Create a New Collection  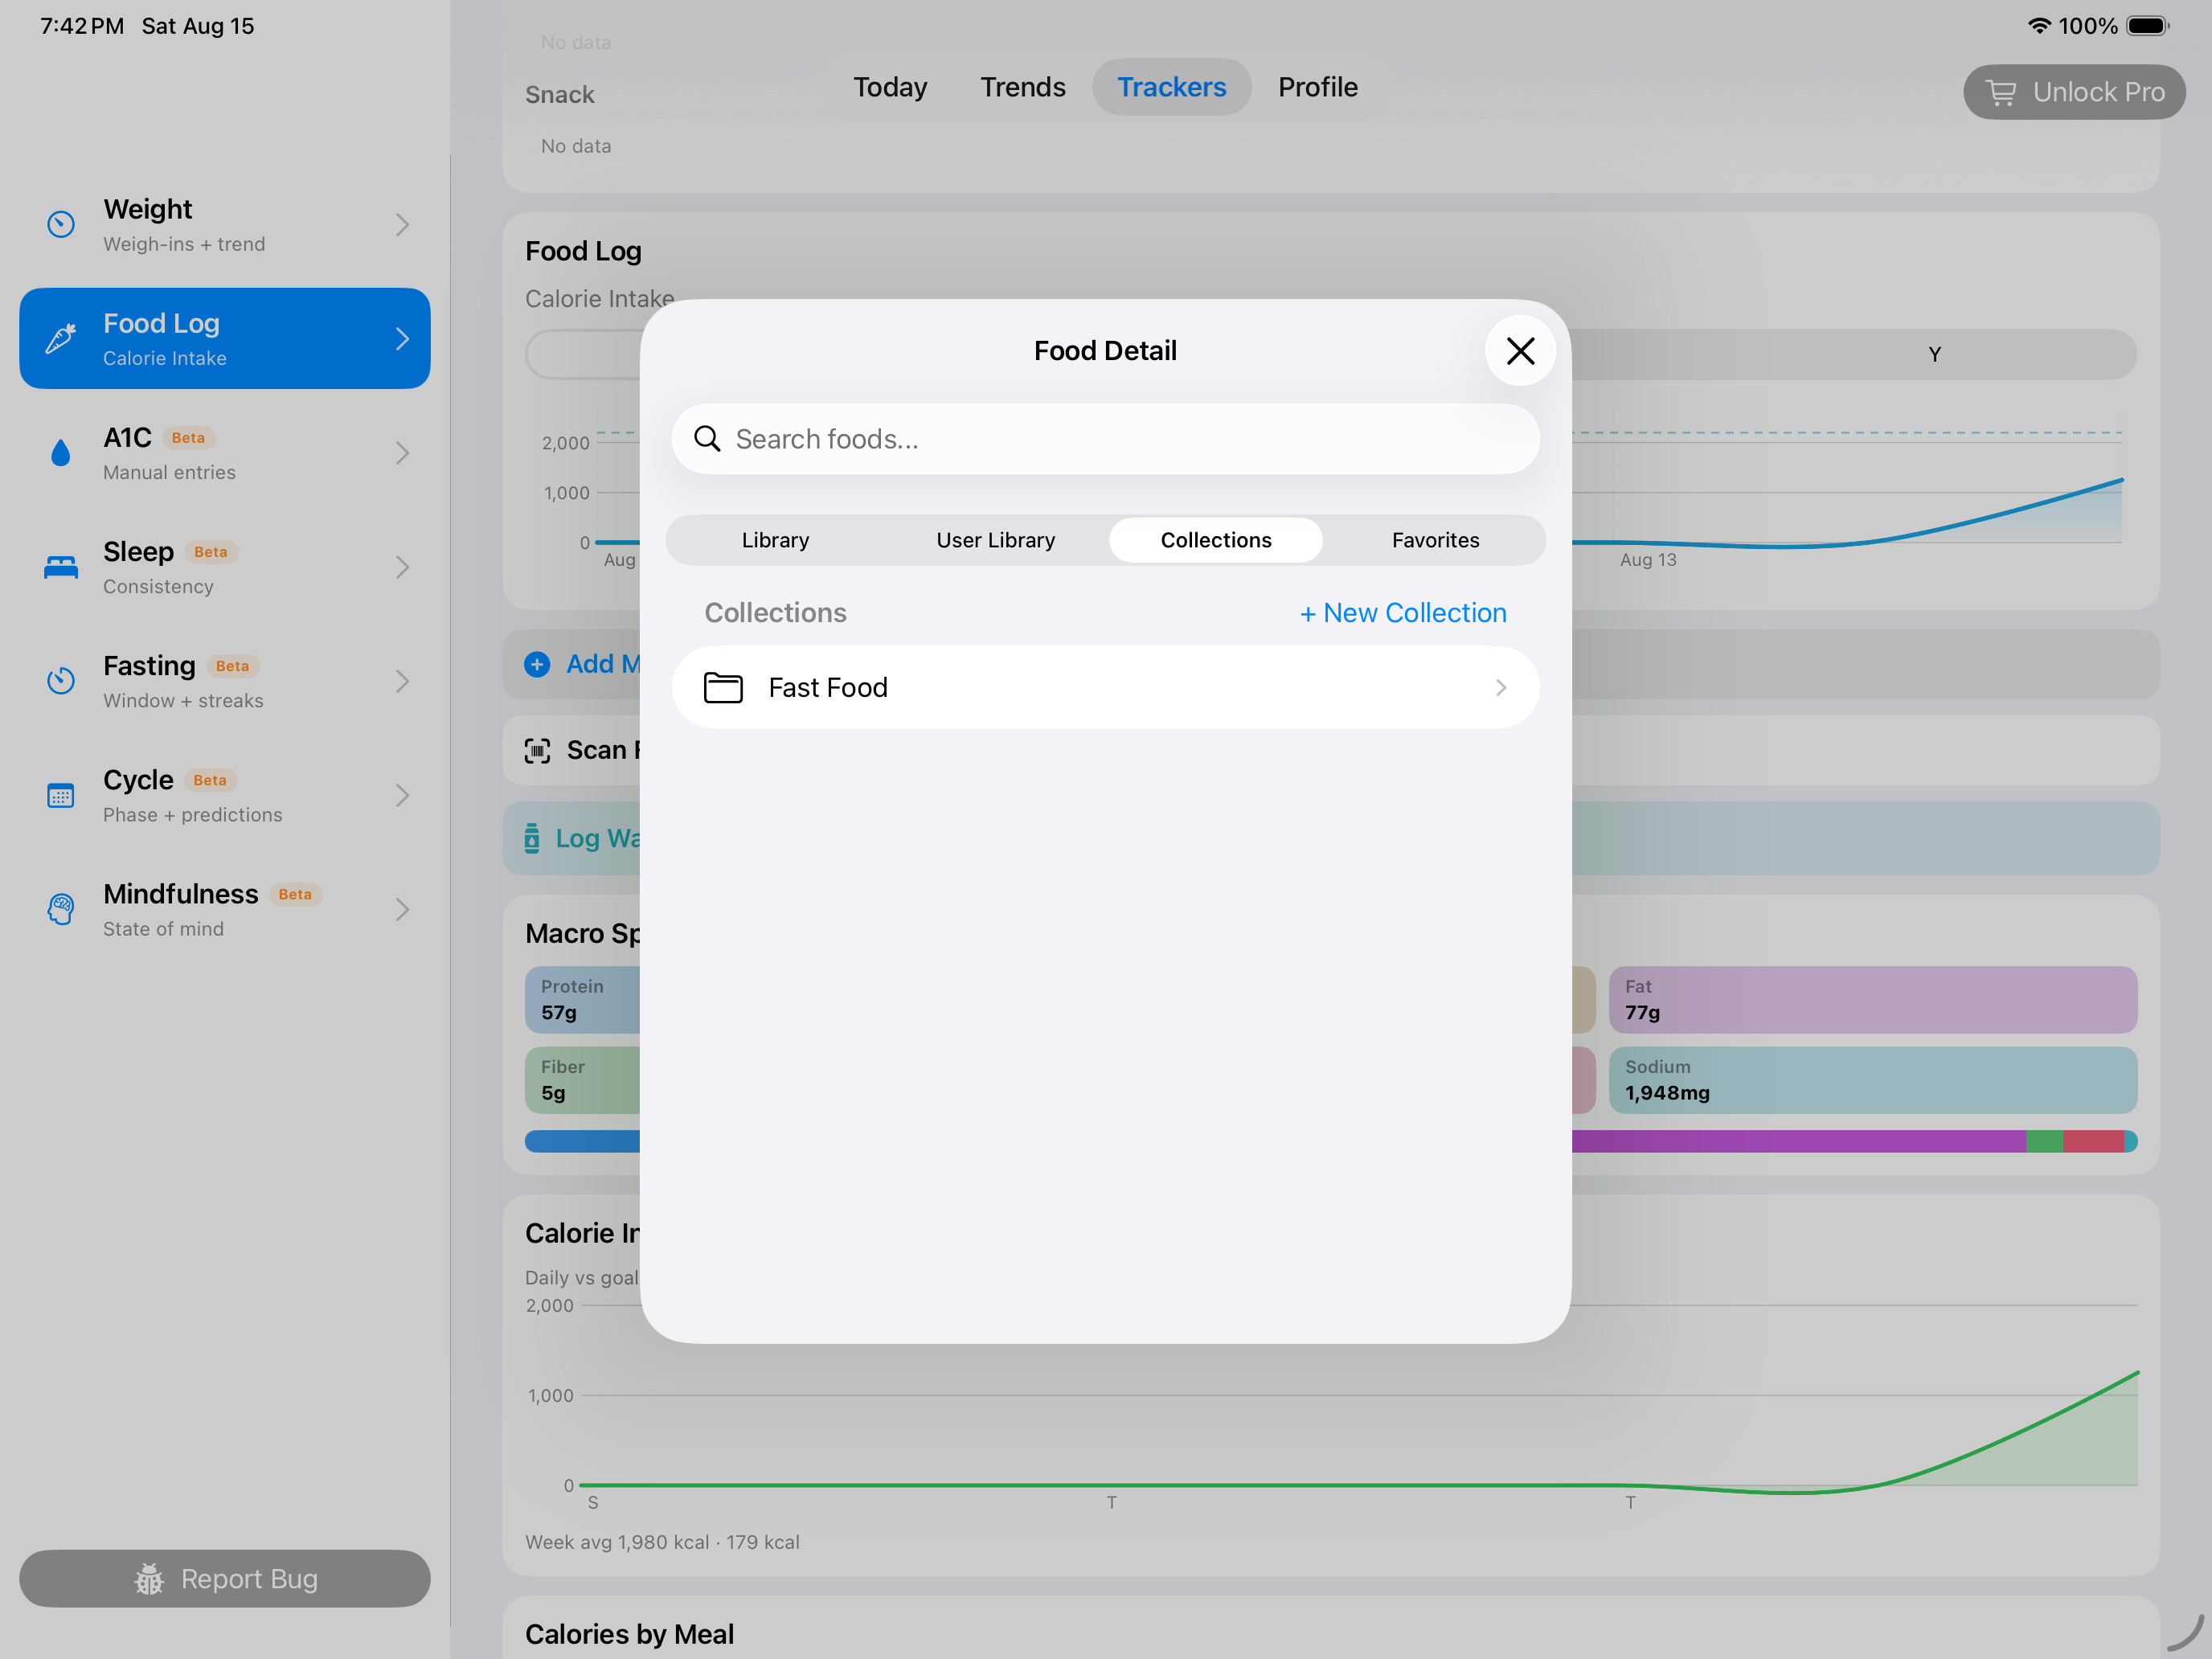click(1403, 613)
